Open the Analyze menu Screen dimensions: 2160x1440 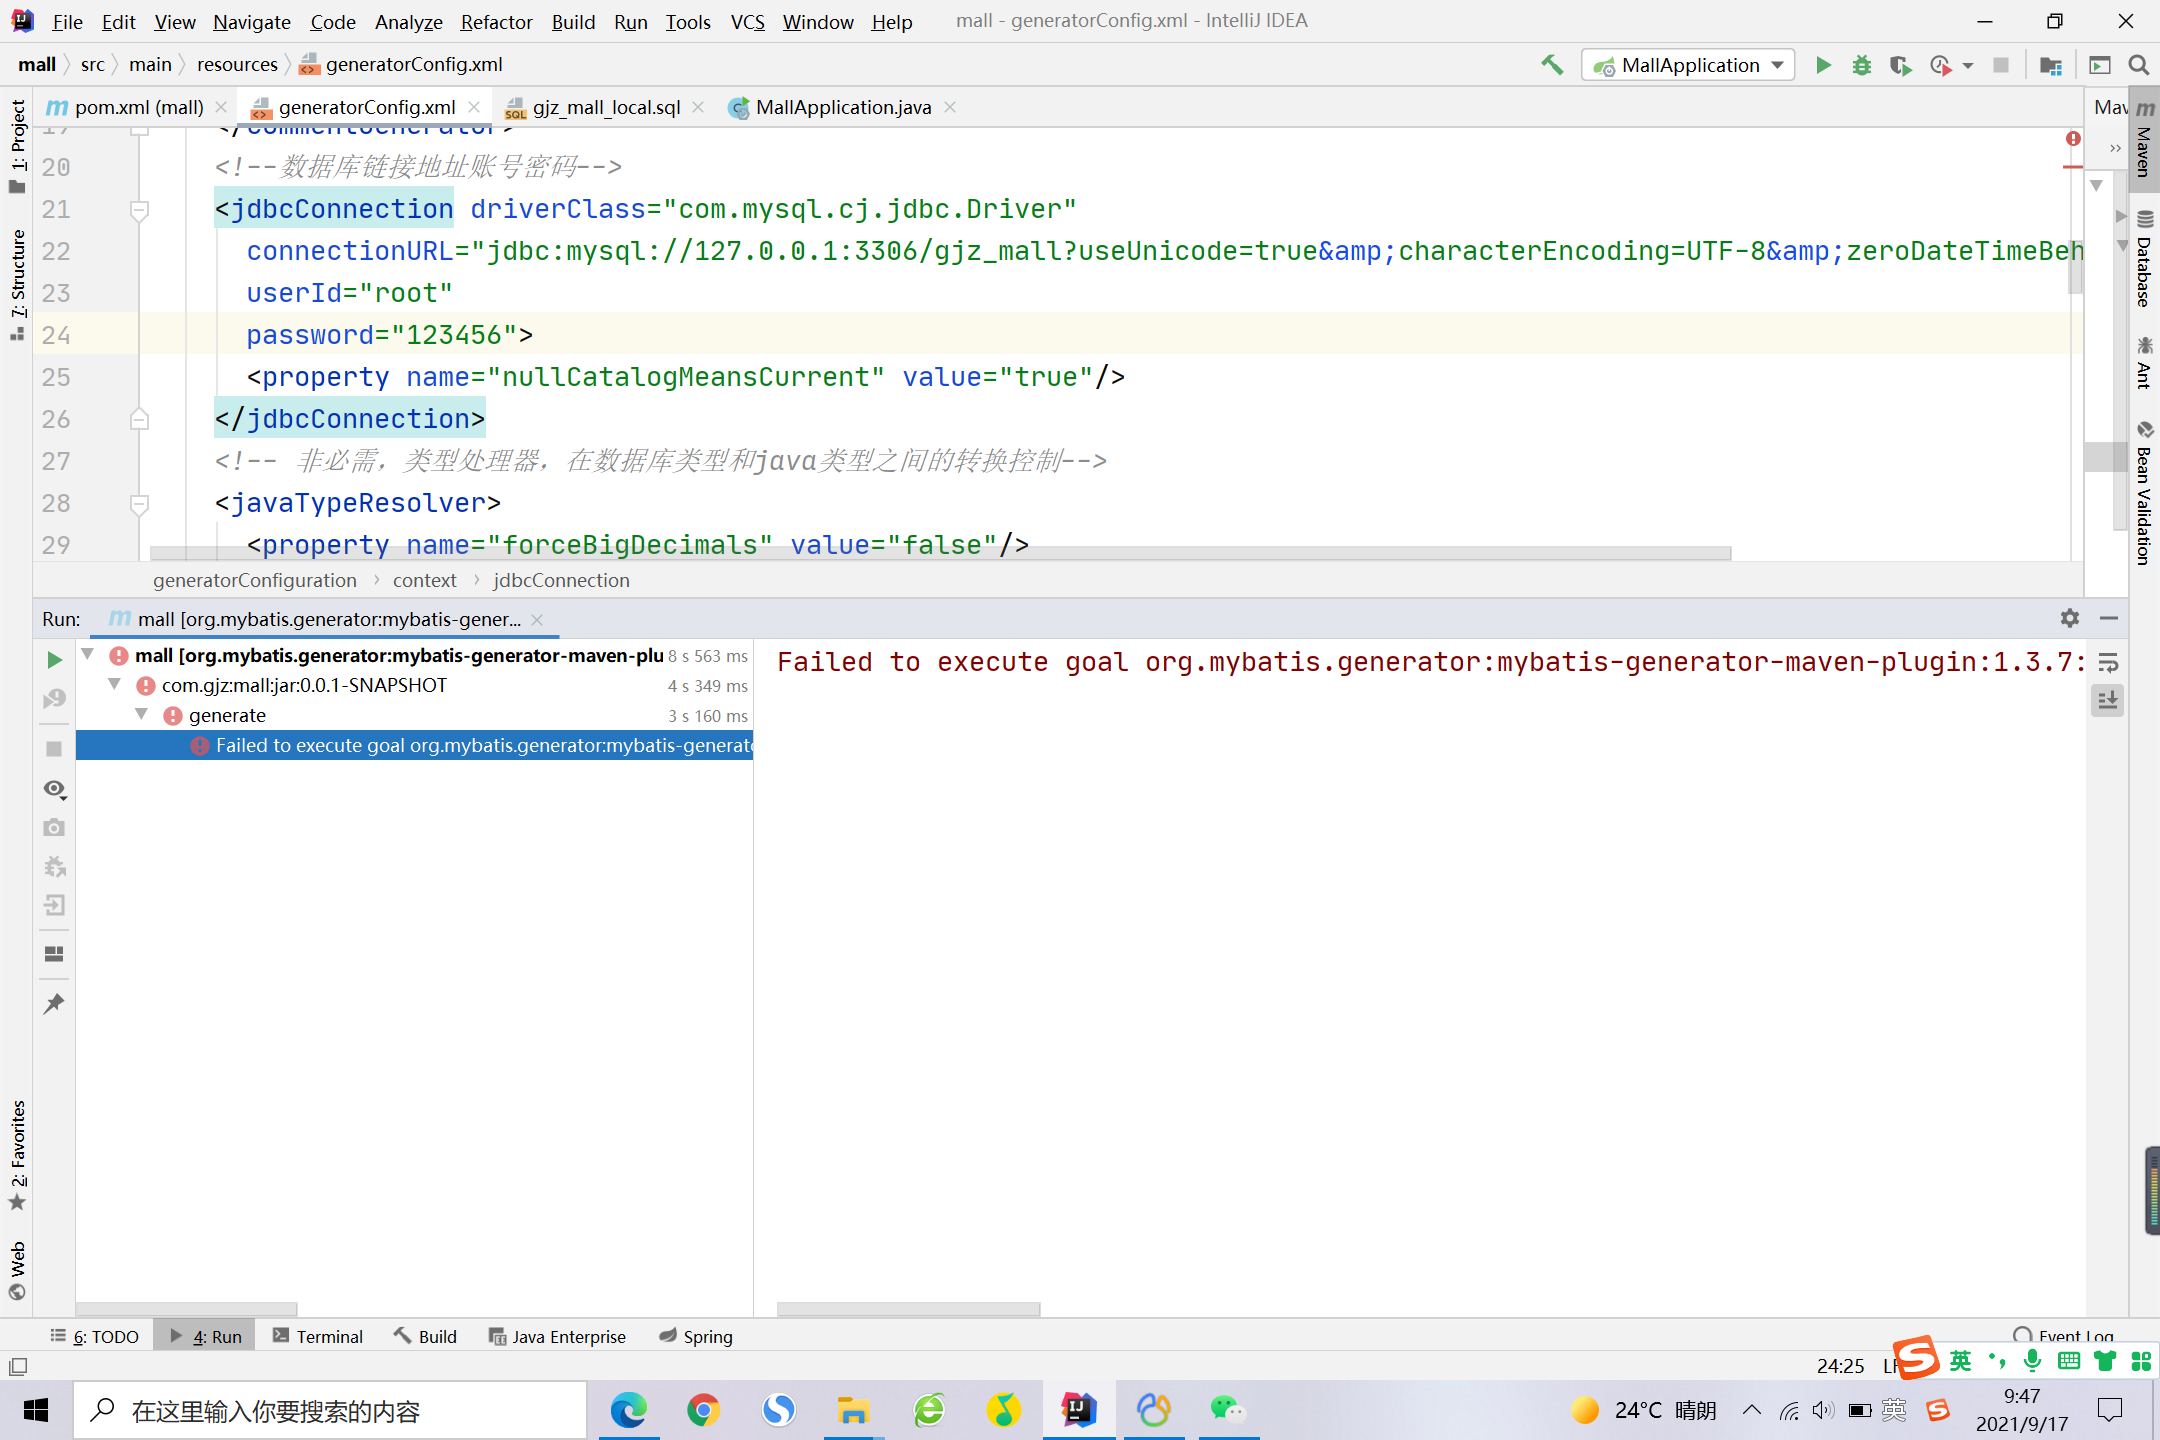(x=408, y=21)
